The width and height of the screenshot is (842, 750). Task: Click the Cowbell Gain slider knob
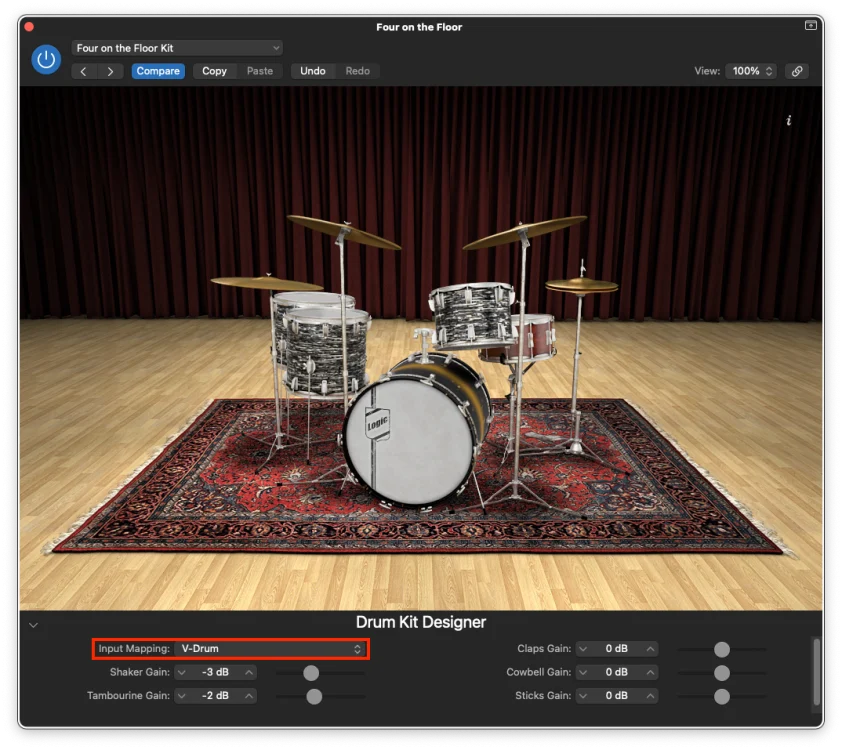tap(722, 673)
